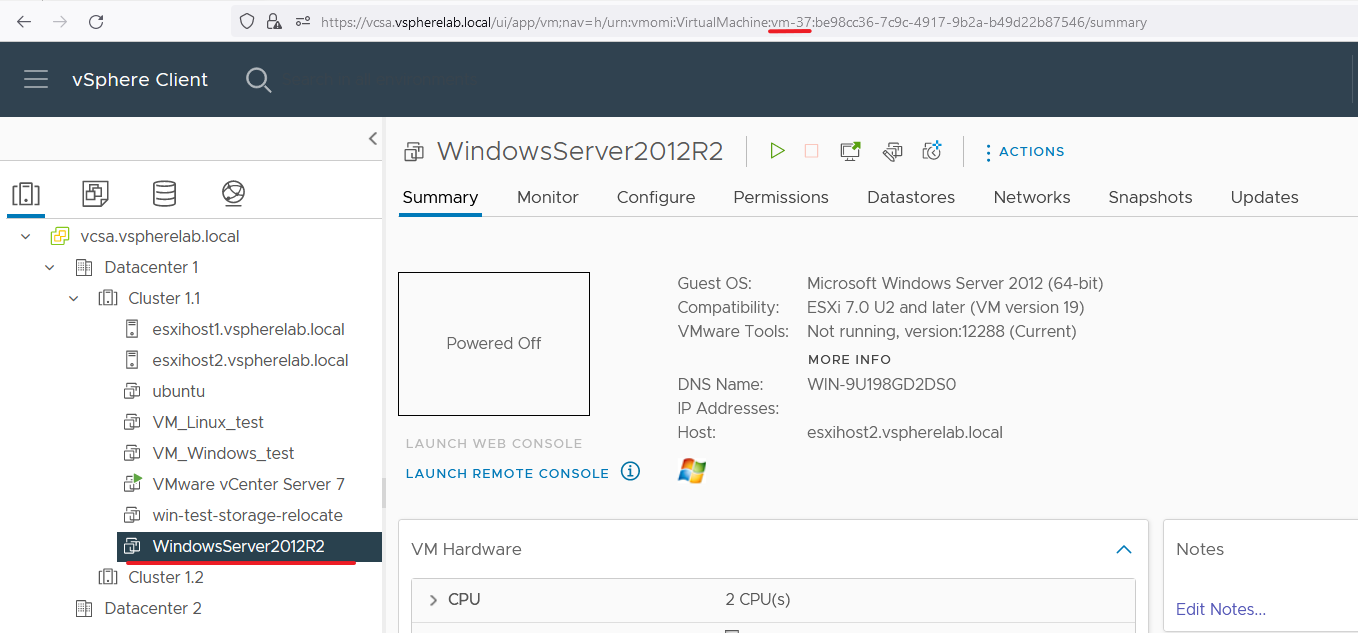Expand the CPU row in VM Hardware
The width and height of the screenshot is (1358, 633).
tap(432, 598)
